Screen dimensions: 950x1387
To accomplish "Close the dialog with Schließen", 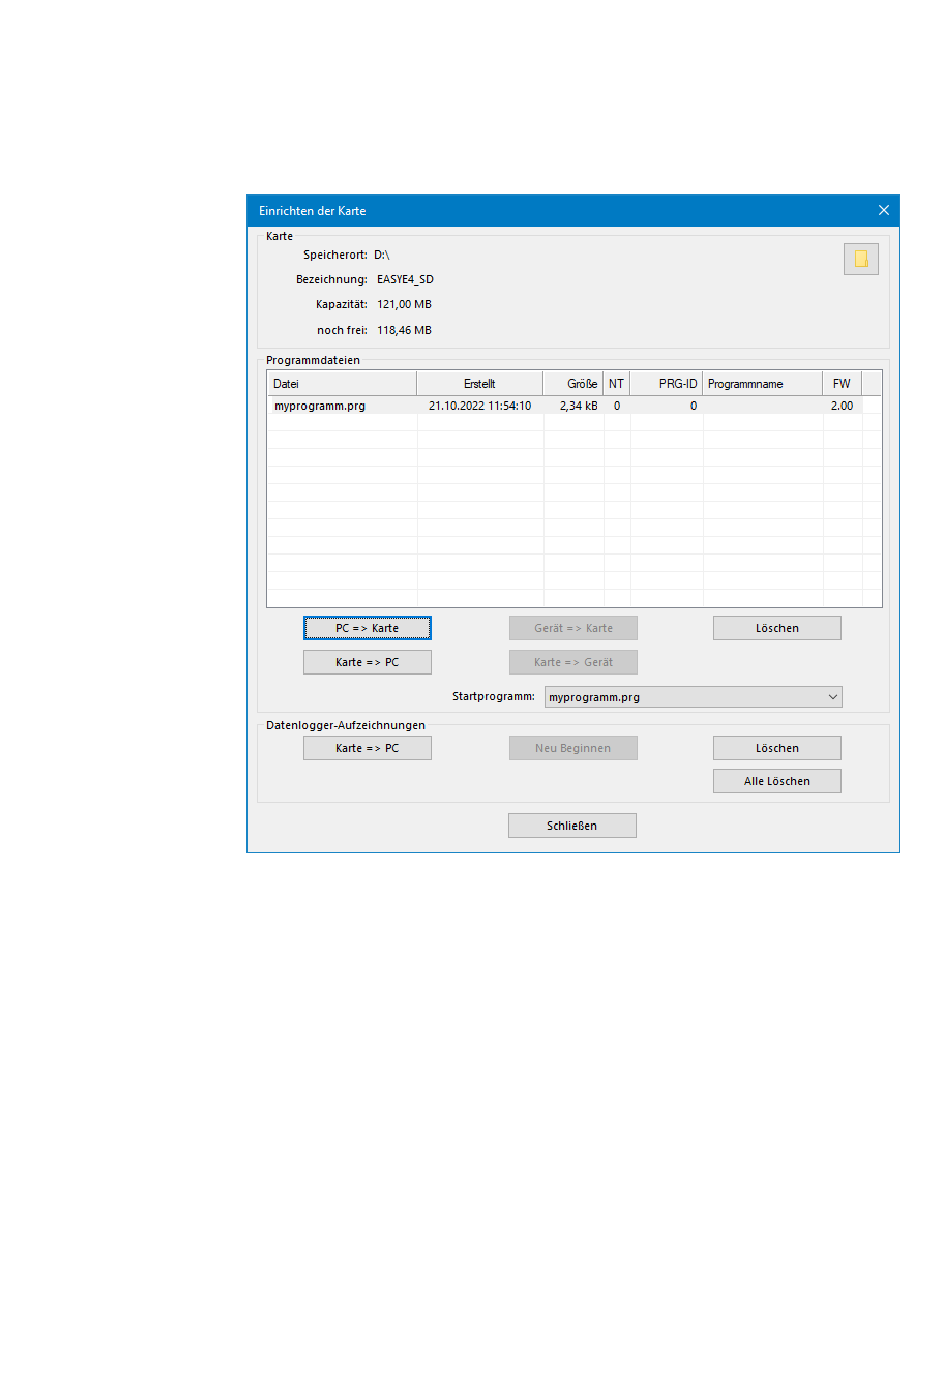I will 572,825.
